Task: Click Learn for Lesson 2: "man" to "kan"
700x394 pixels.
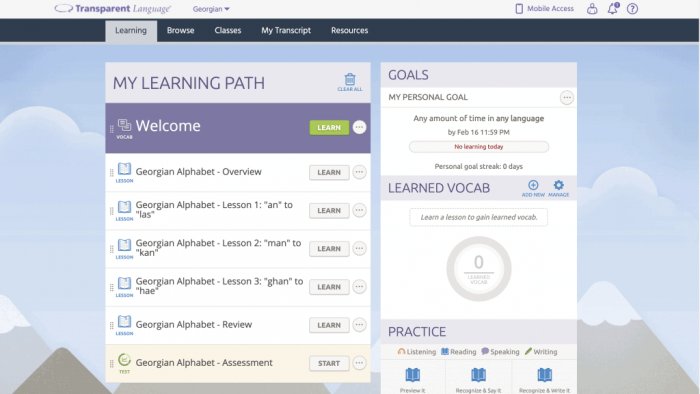Action: point(329,249)
